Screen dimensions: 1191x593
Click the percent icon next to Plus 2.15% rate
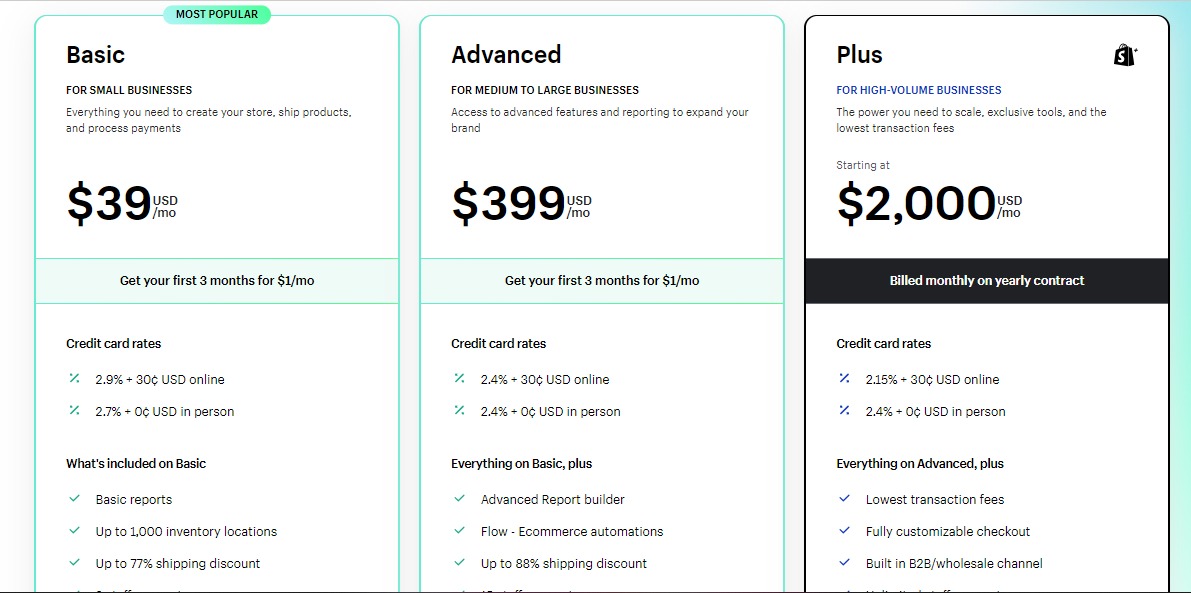click(845, 379)
